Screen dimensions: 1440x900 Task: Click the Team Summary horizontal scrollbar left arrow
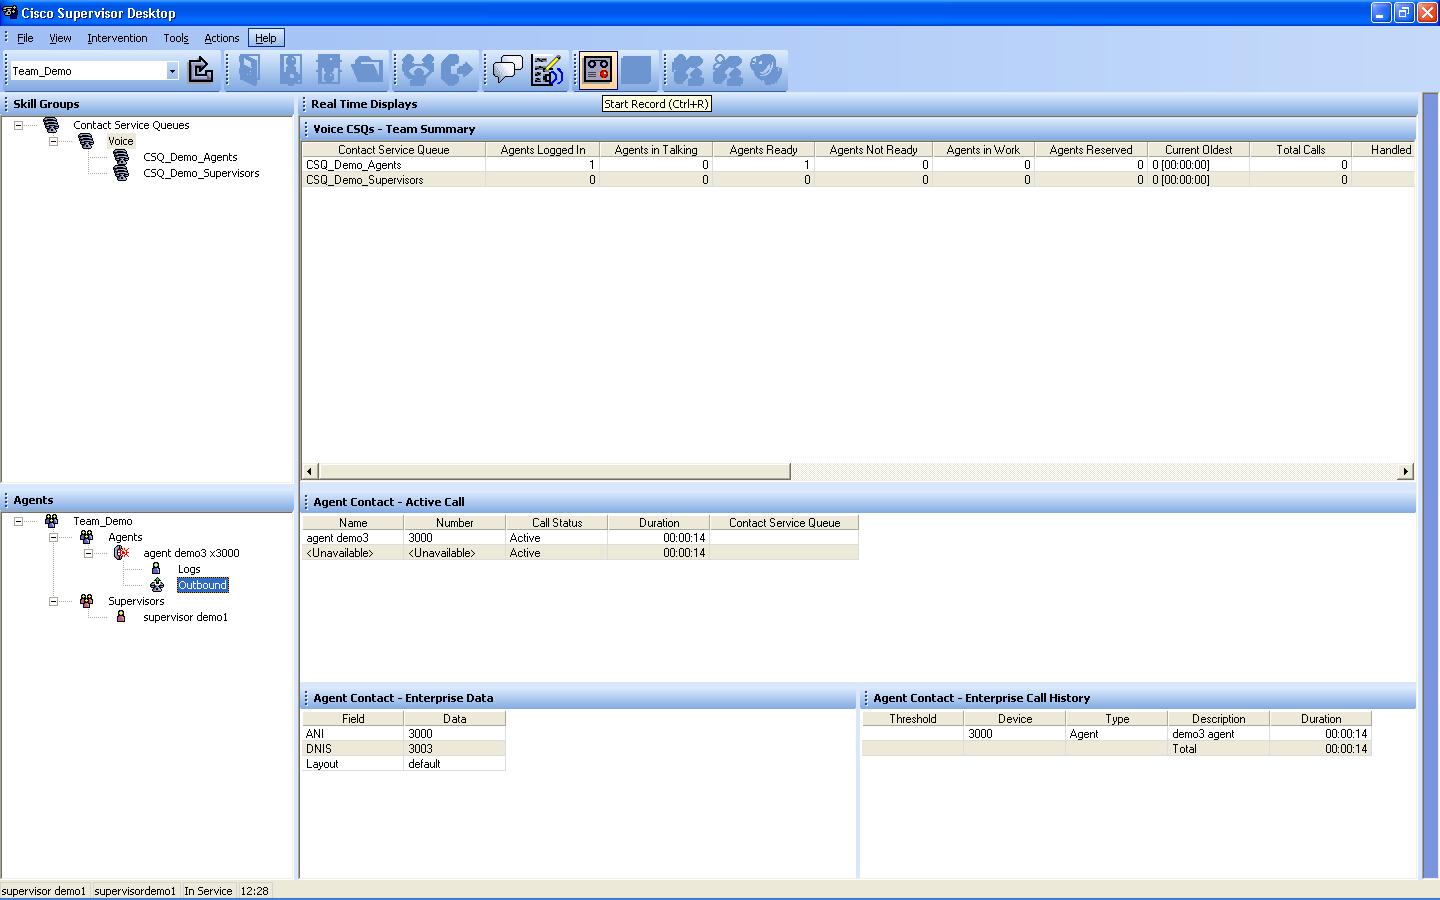click(x=310, y=471)
